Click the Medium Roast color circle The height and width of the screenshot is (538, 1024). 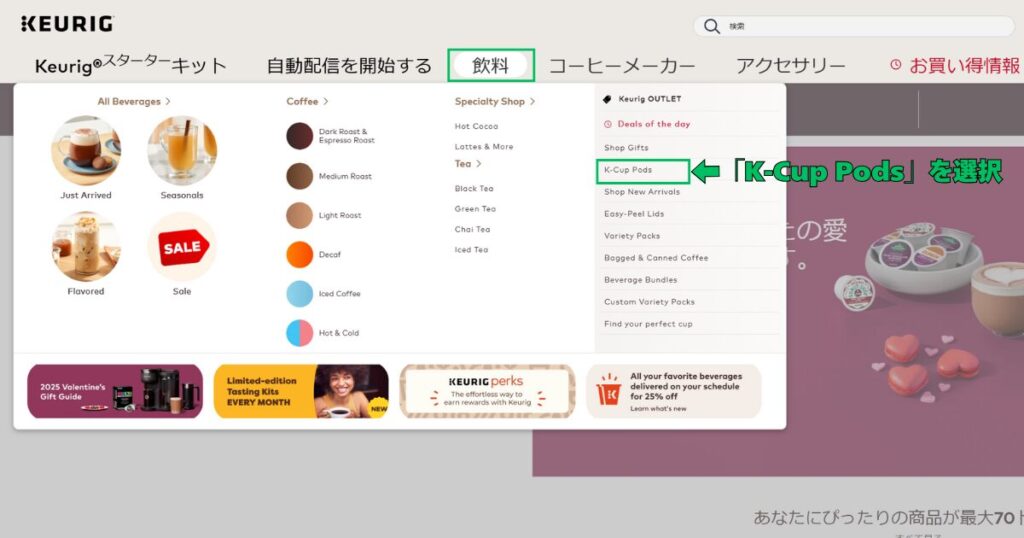[x=300, y=176]
